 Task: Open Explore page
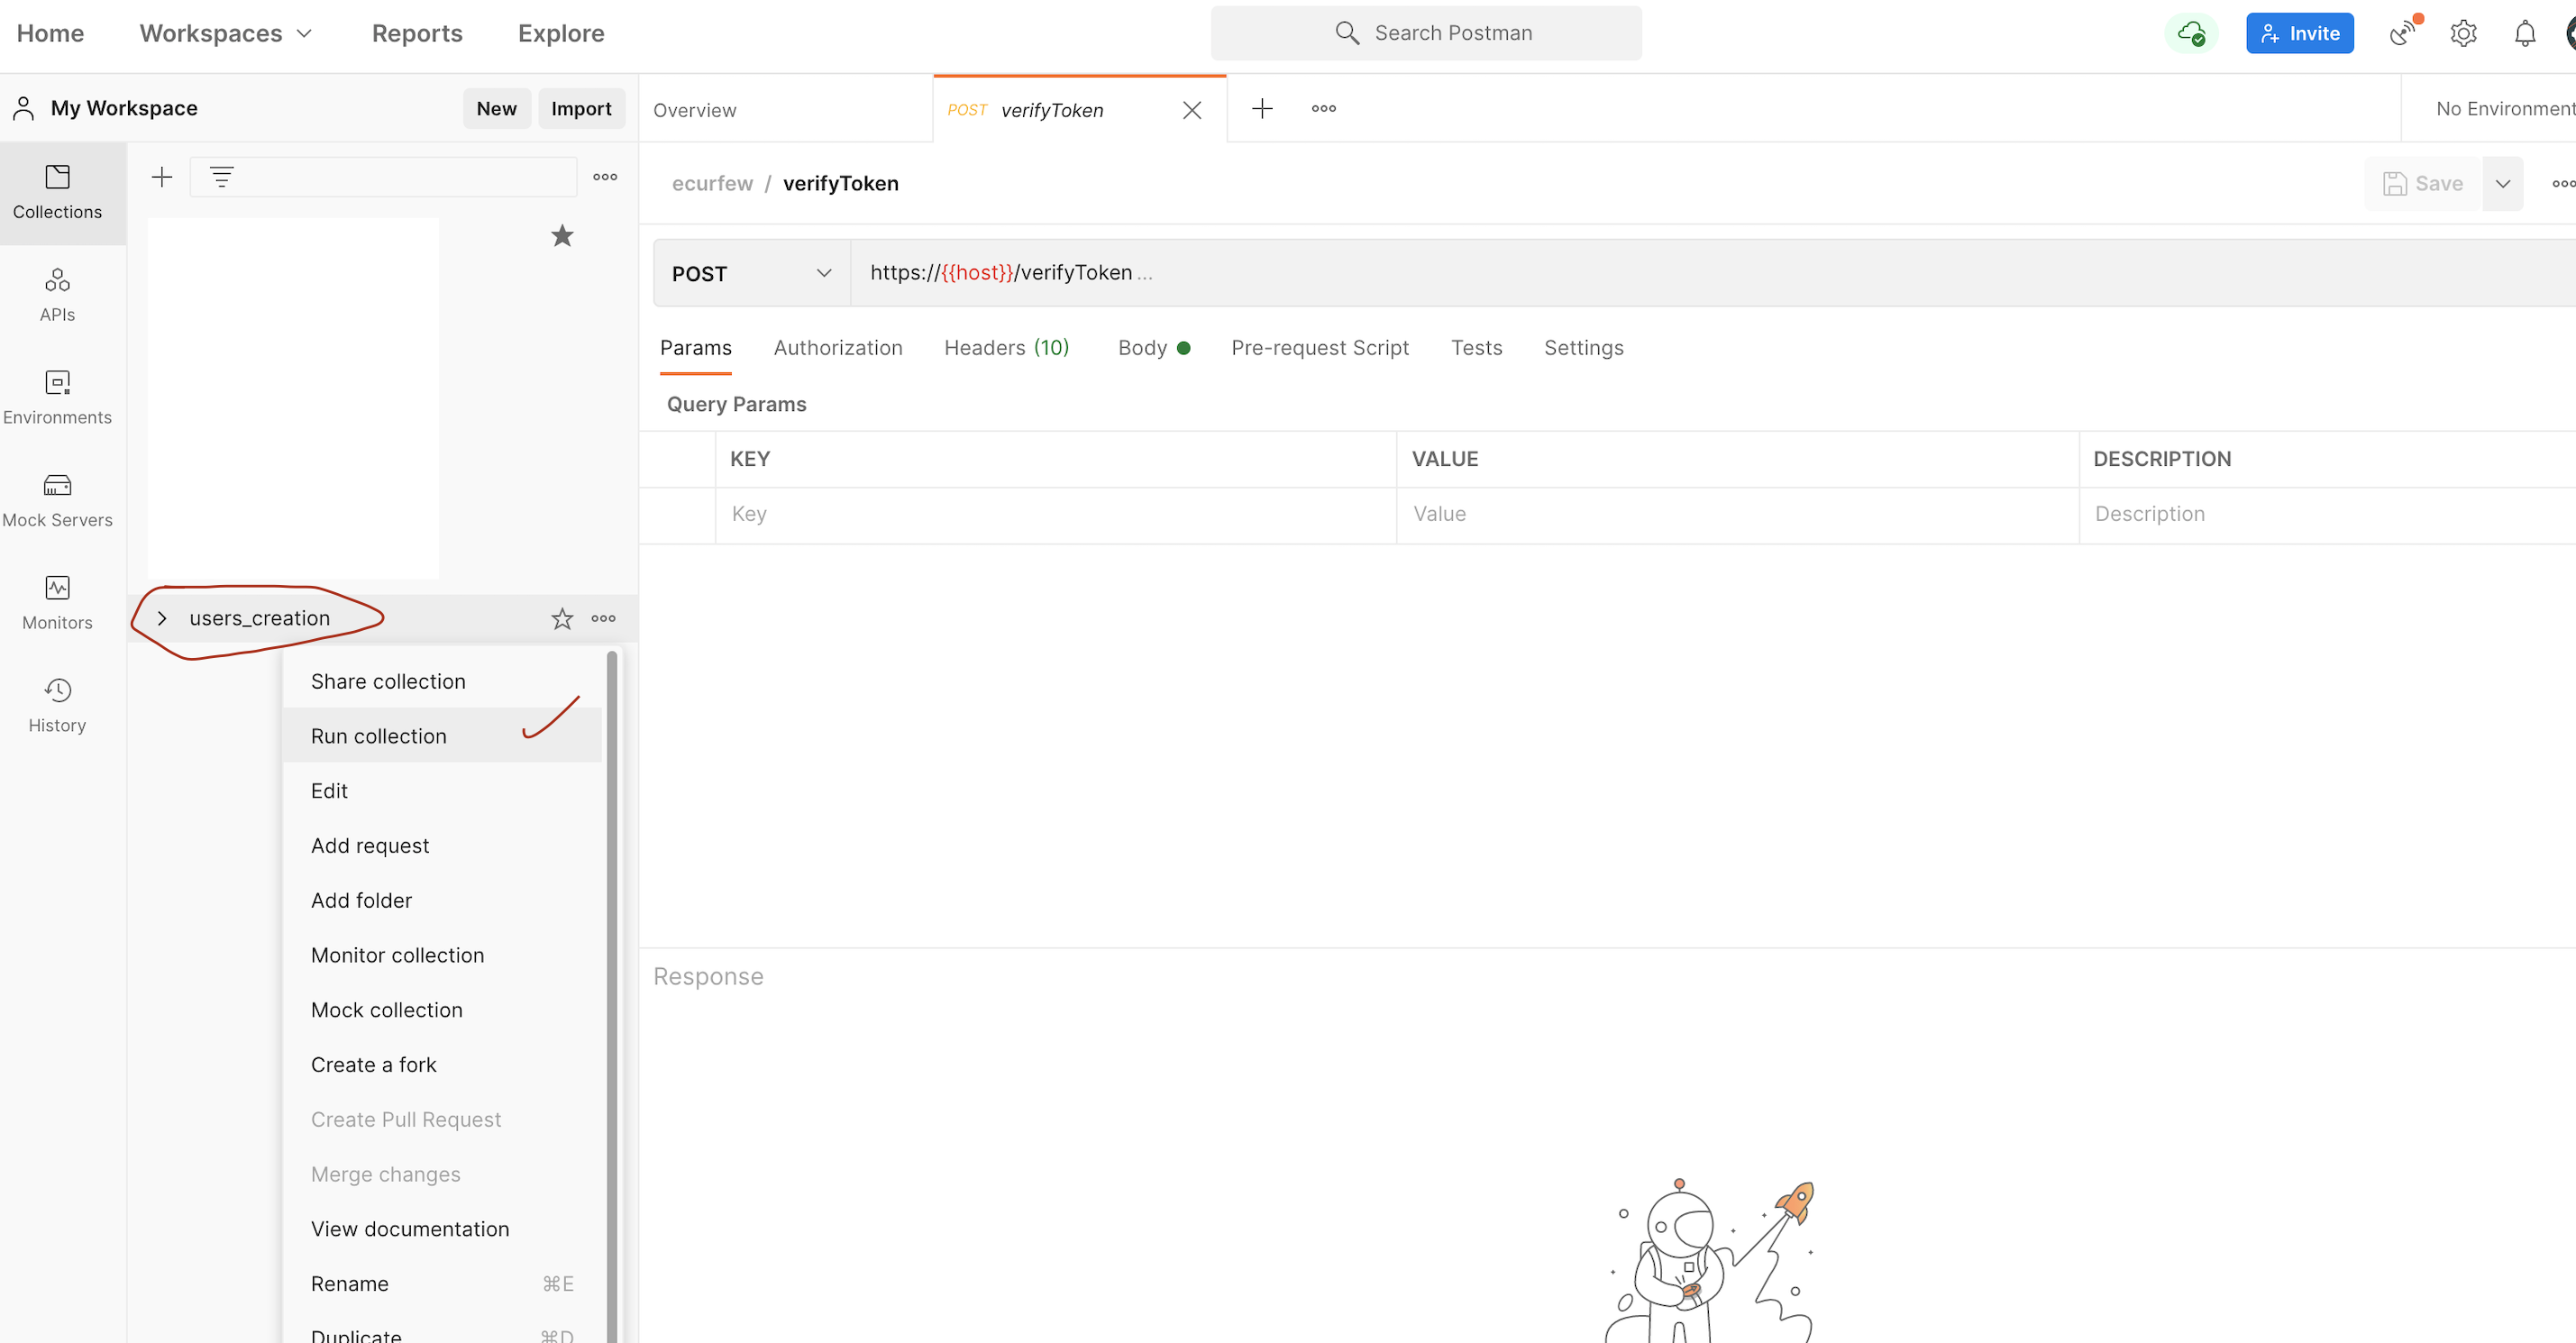click(561, 33)
